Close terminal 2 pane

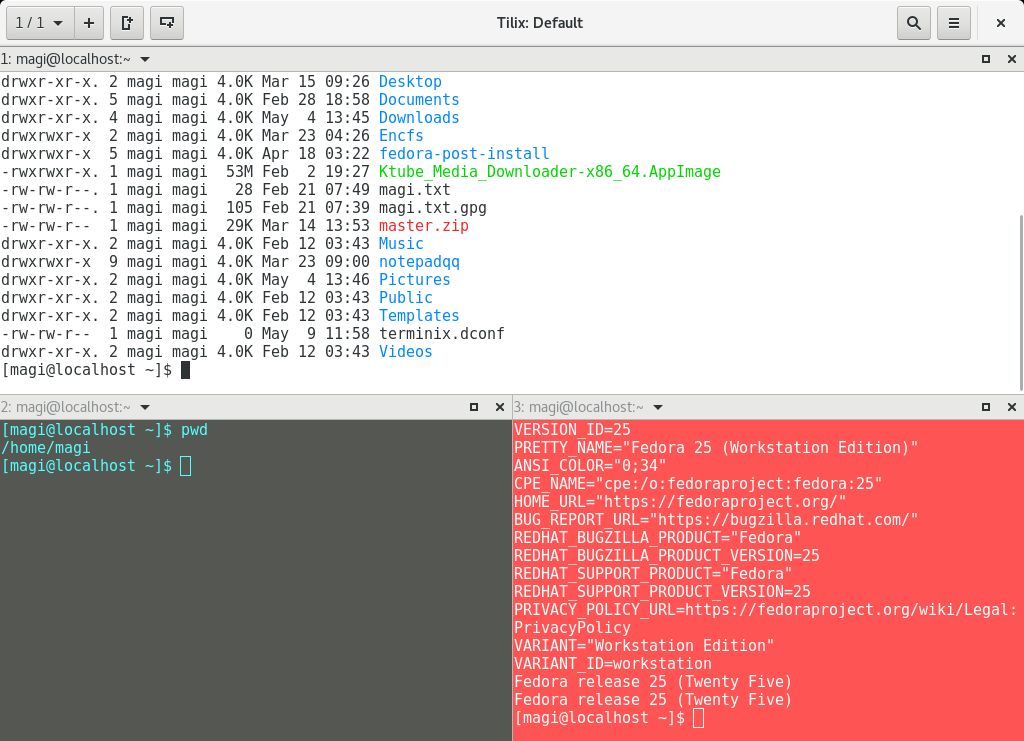(x=500, y=407)
